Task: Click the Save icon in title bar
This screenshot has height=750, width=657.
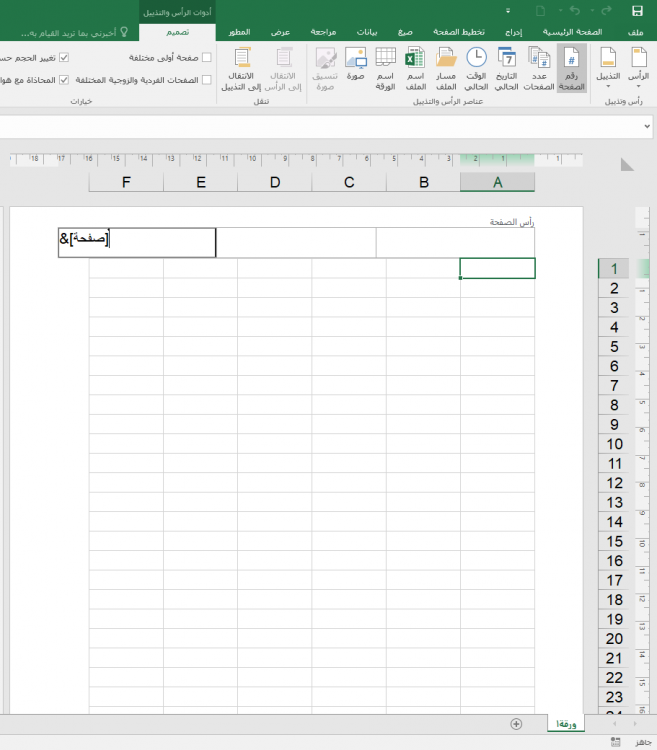Action: [637, 11]
